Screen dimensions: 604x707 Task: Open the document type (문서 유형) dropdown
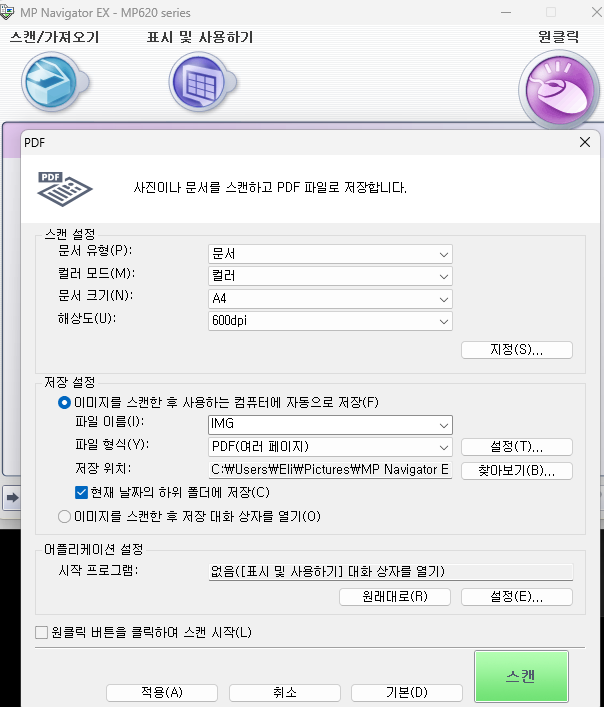(330, 254)
